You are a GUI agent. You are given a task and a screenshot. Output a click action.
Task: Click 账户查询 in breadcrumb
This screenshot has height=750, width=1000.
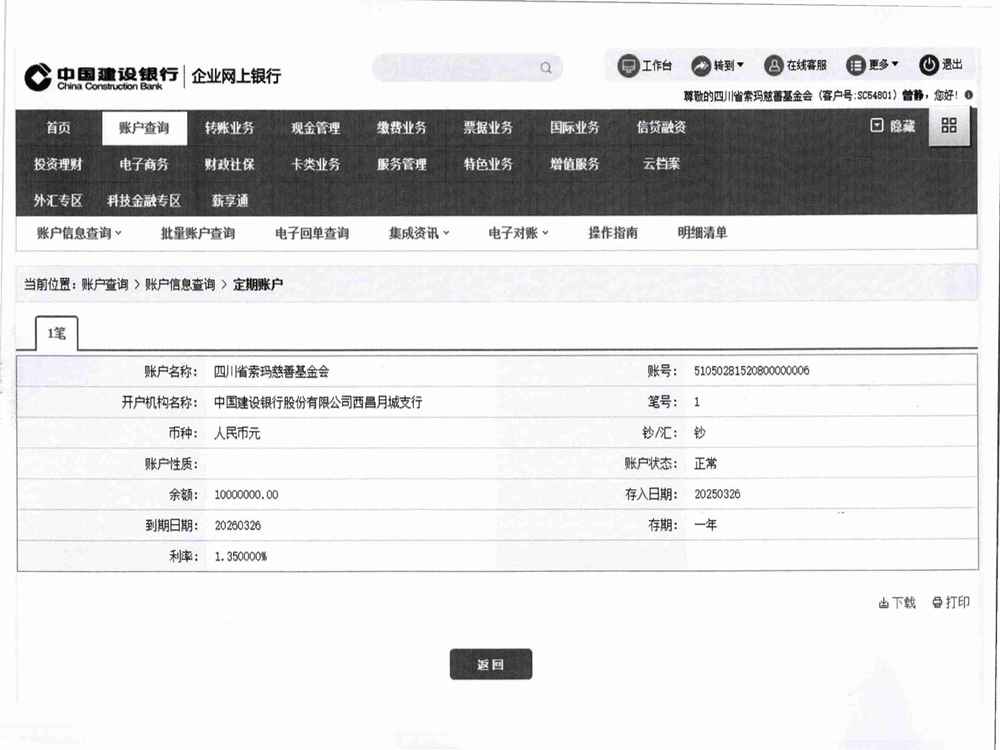tap(105, 284)
